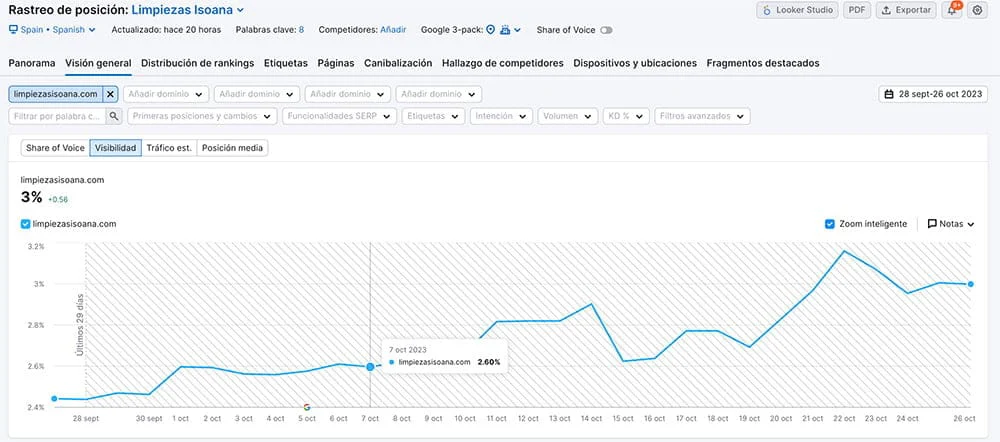Click the 26 oct end data point

971,284
